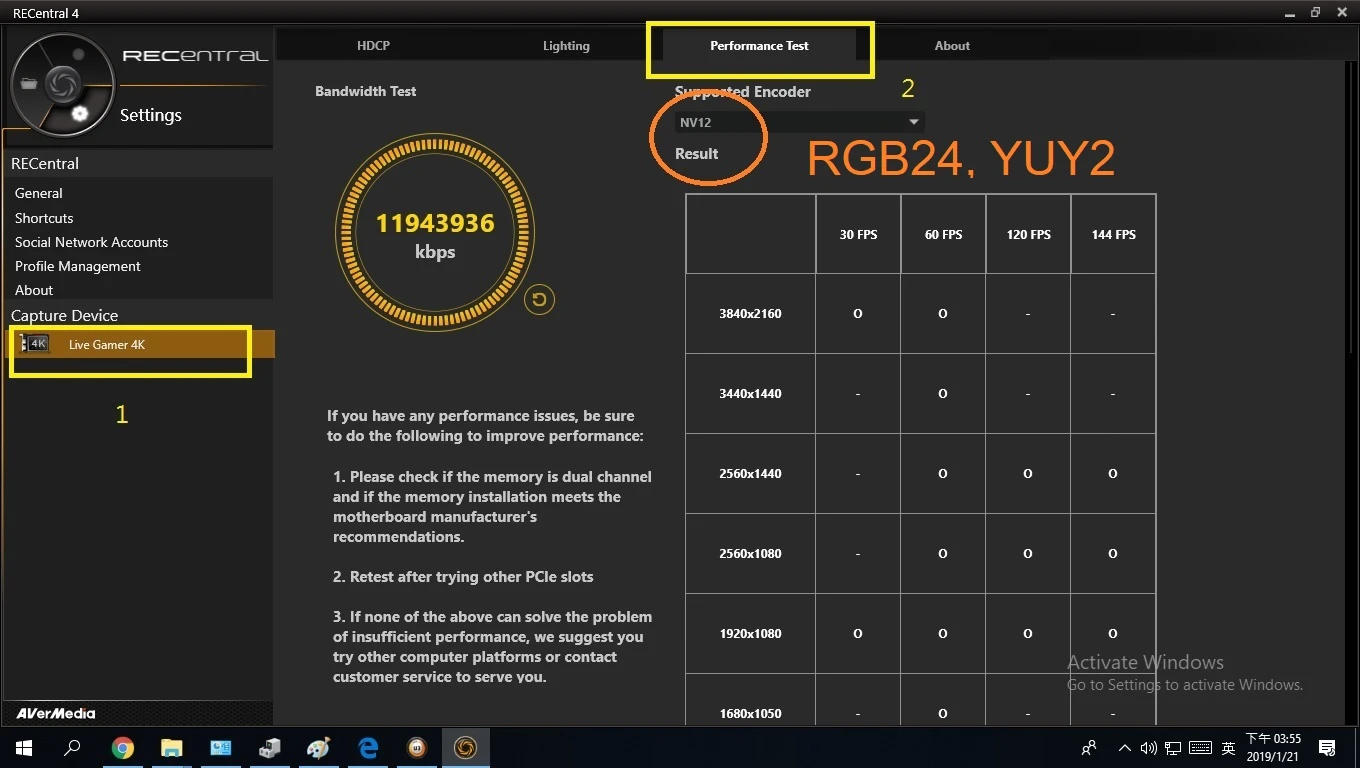Open the Windows notification center

tap(1327, 748)
